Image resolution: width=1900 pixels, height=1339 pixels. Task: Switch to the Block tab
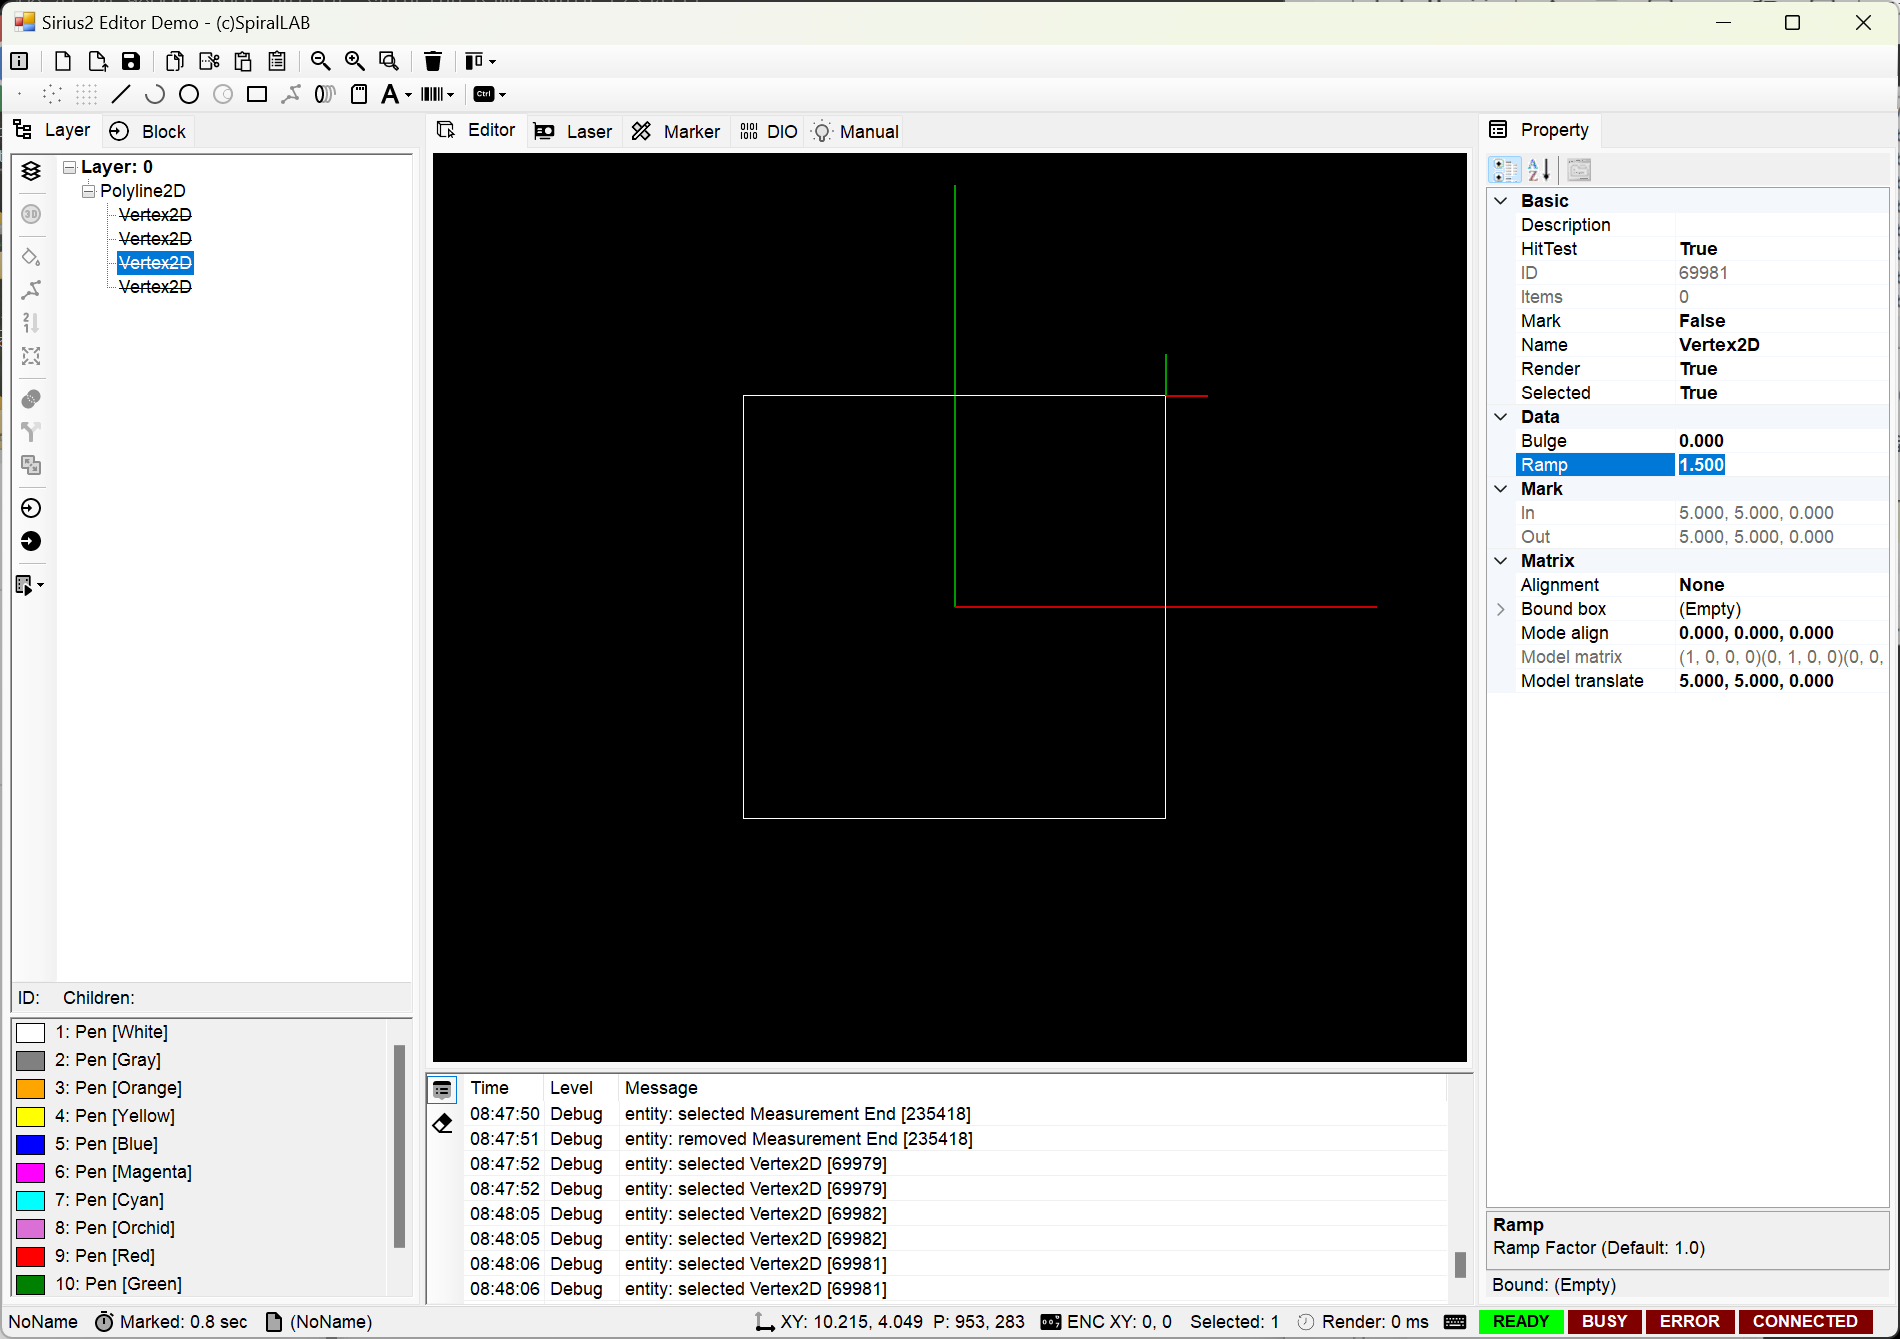(148, 132)
